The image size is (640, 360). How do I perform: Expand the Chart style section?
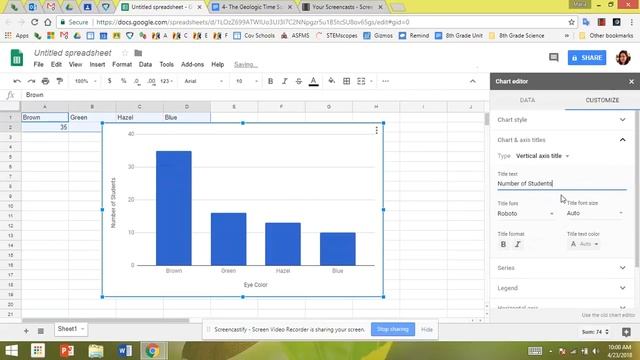point(562,120)
